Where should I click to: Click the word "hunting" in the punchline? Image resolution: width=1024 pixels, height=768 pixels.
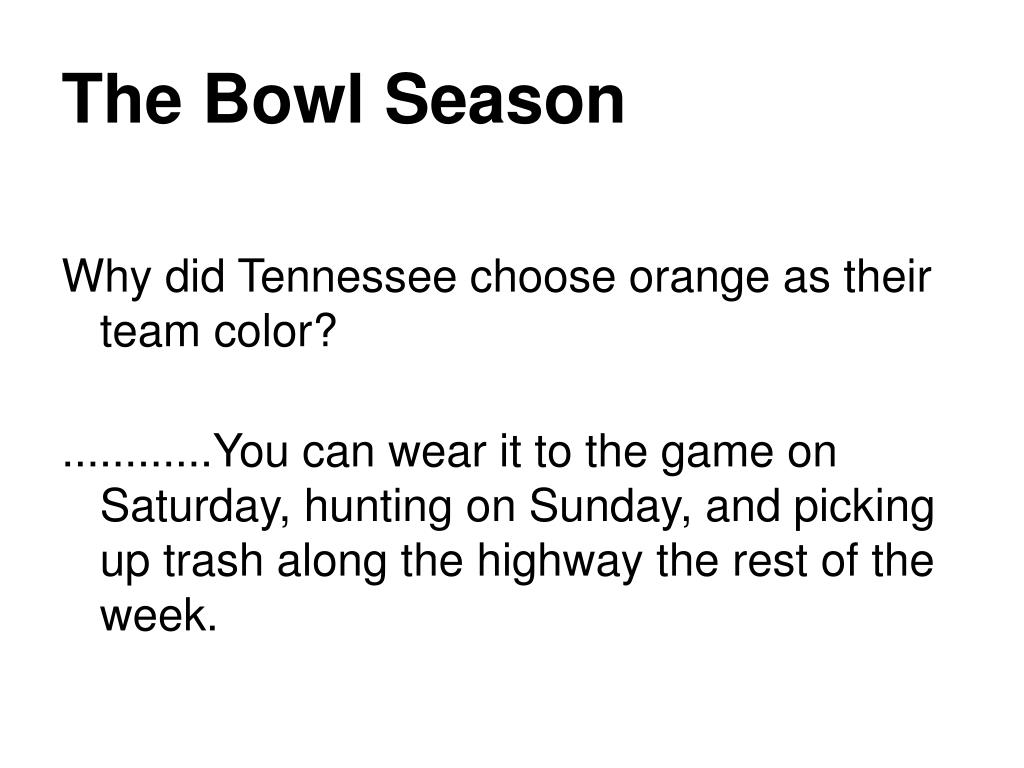pyautogui.click(x=377, y=509)
